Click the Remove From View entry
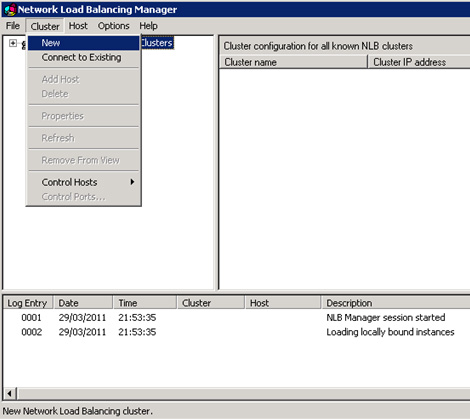 [x=83, y=160]
